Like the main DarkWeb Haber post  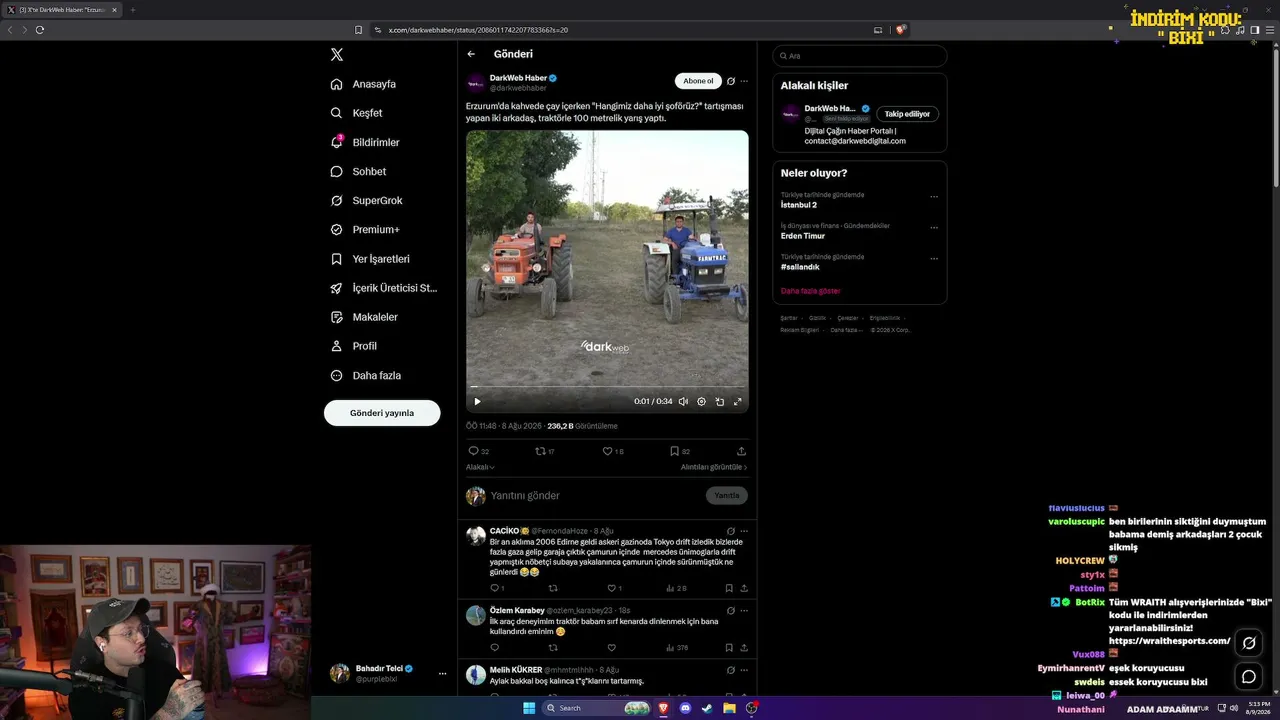612,451
